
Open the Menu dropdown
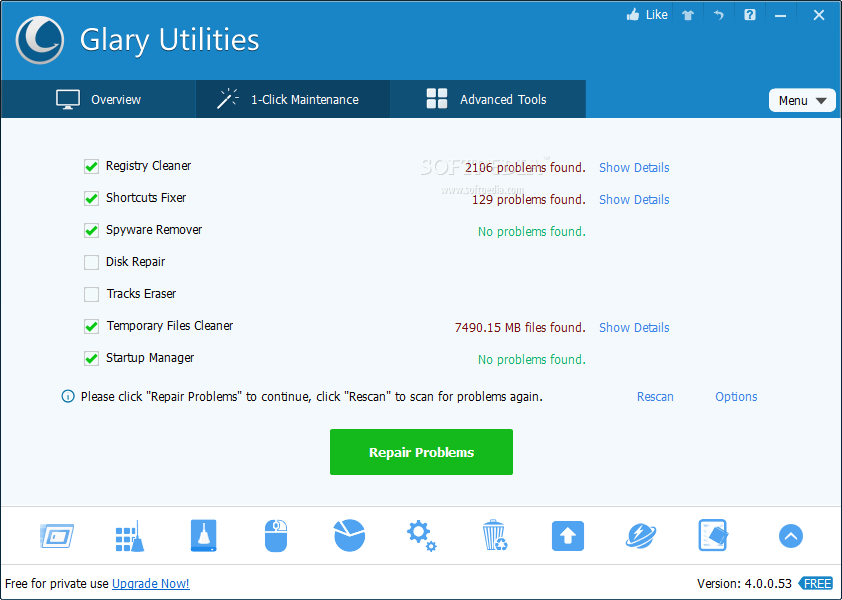[x=802, y=100]
